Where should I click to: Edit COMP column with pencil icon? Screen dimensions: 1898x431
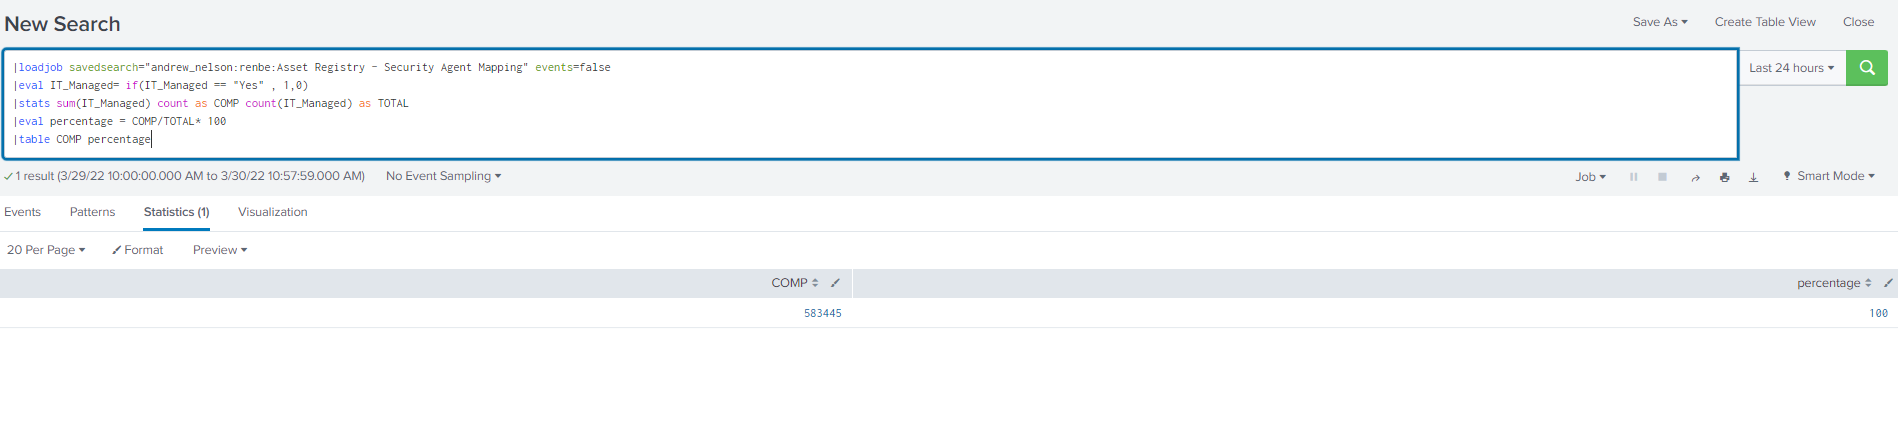tap(835, 283)
